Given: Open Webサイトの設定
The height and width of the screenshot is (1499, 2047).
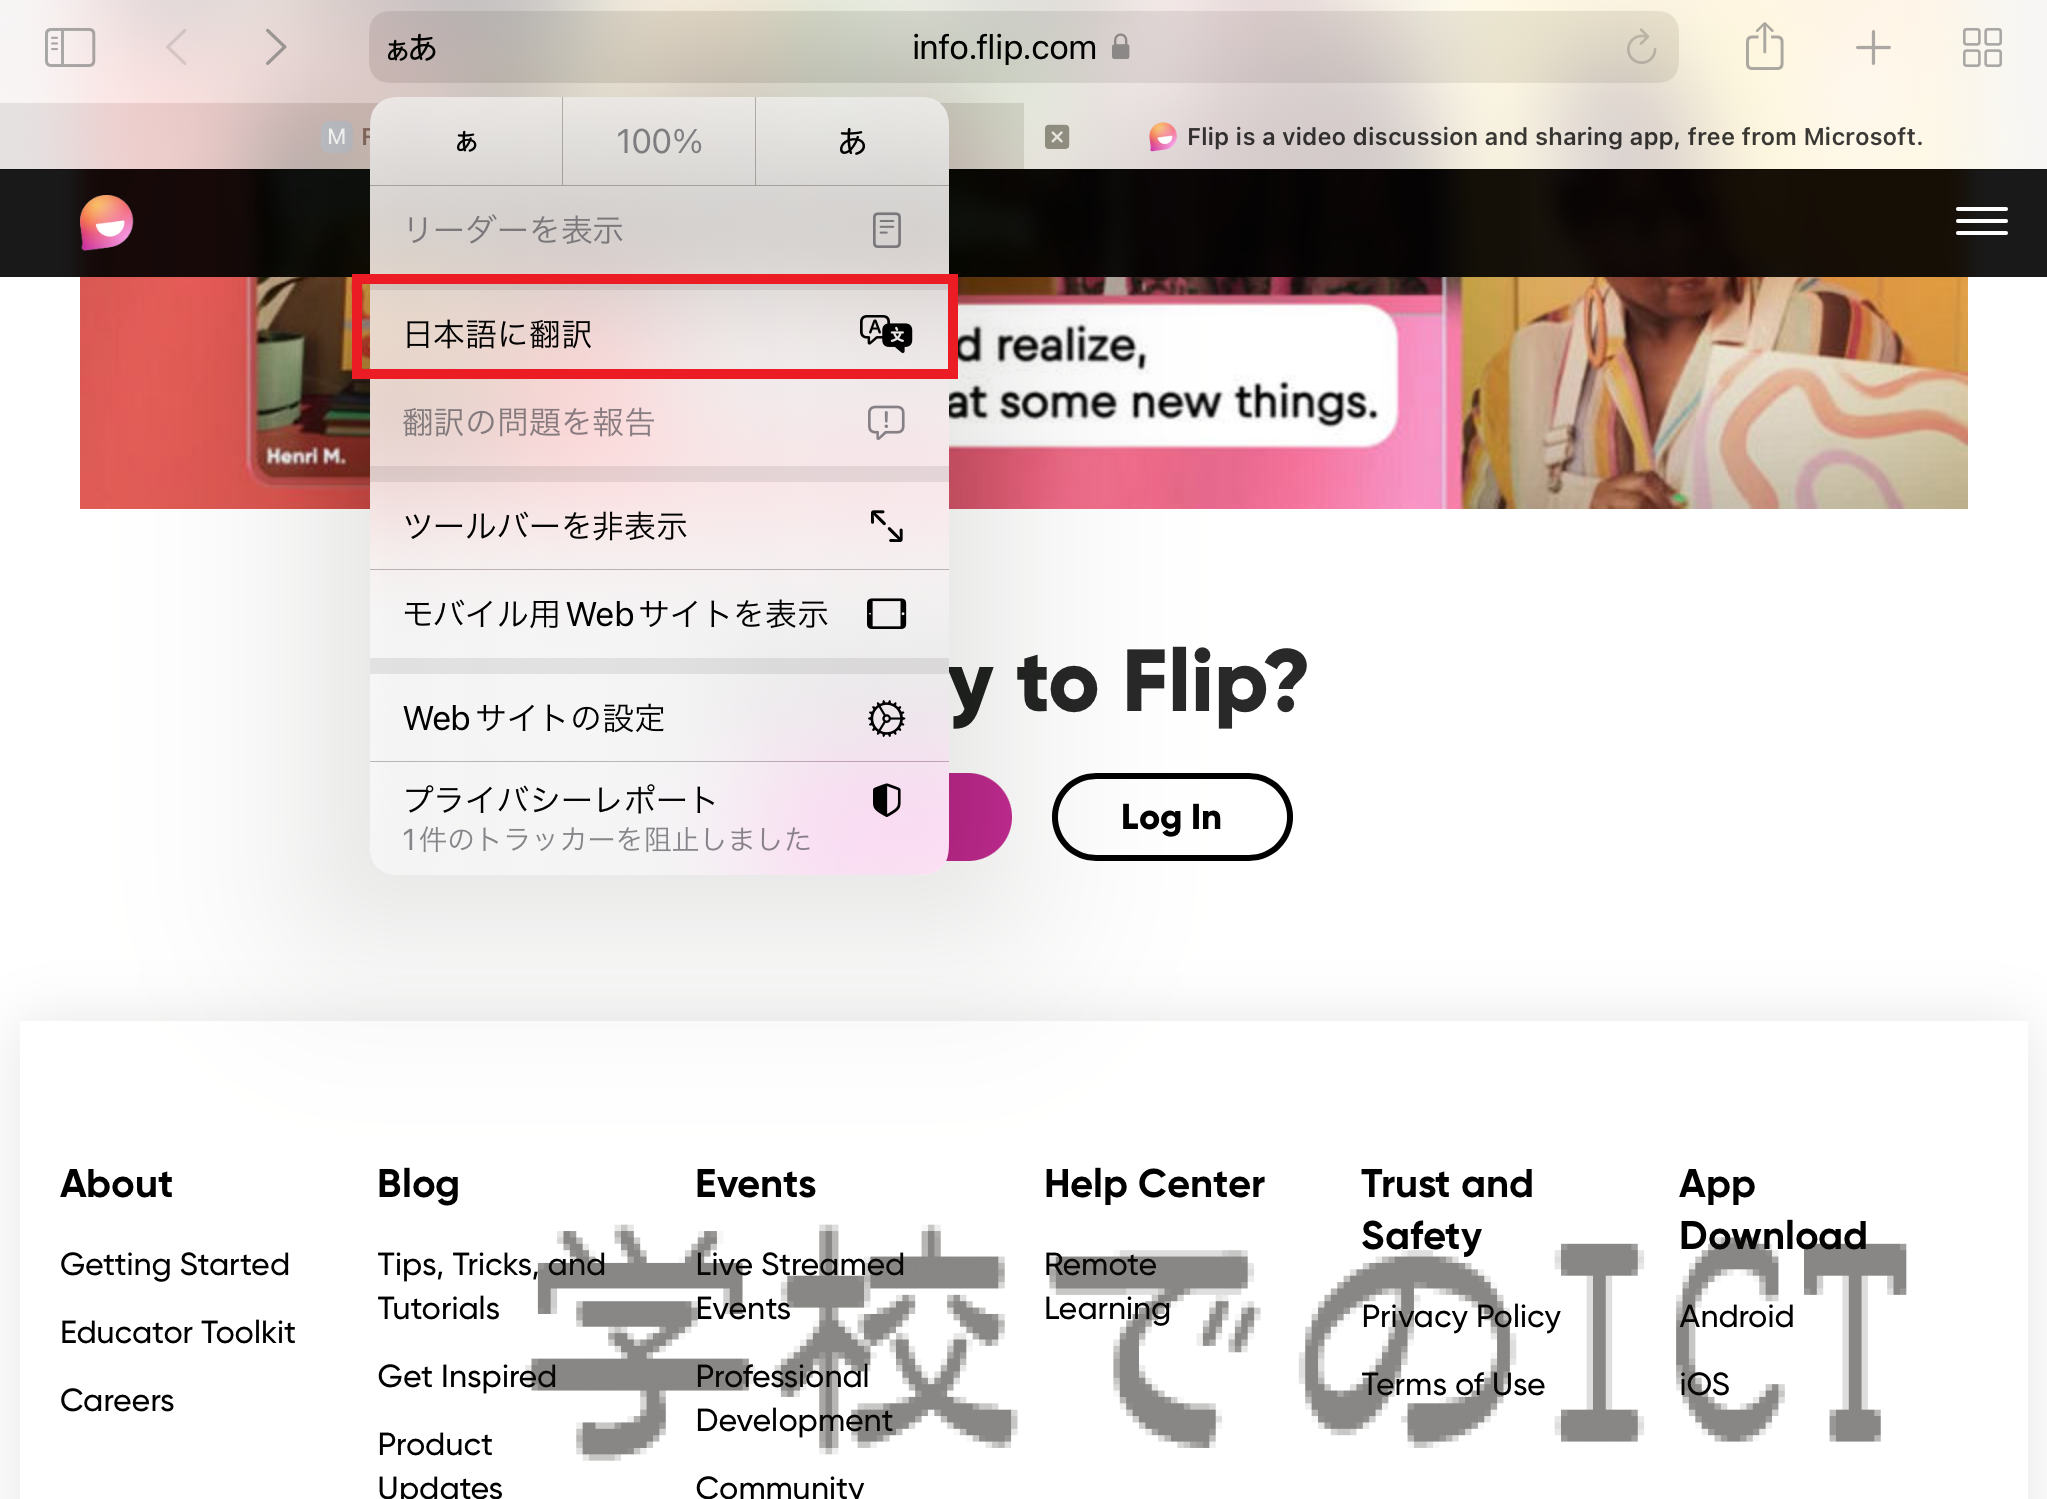Looking at the screenshot, I should tap(659, 718).
